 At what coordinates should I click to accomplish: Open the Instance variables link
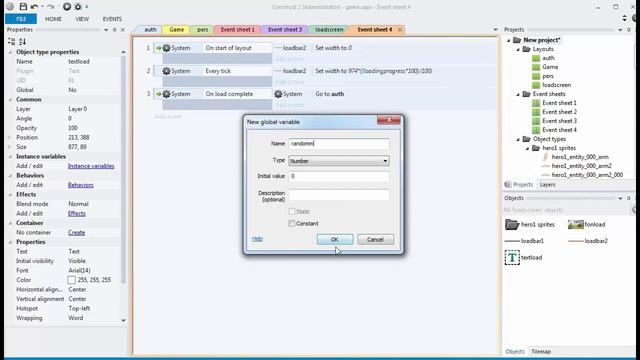pos(91,166)
